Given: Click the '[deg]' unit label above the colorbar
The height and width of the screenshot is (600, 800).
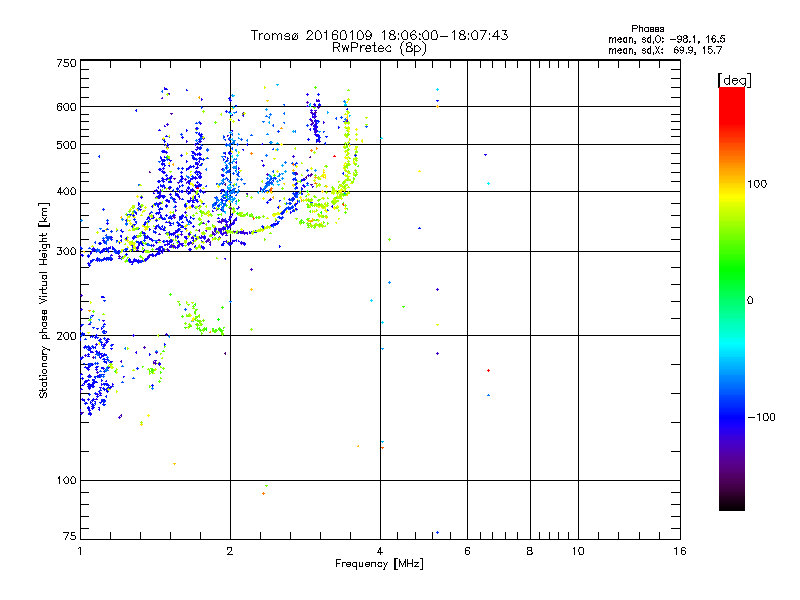Looking at the screenshot, I should [734, 80].
